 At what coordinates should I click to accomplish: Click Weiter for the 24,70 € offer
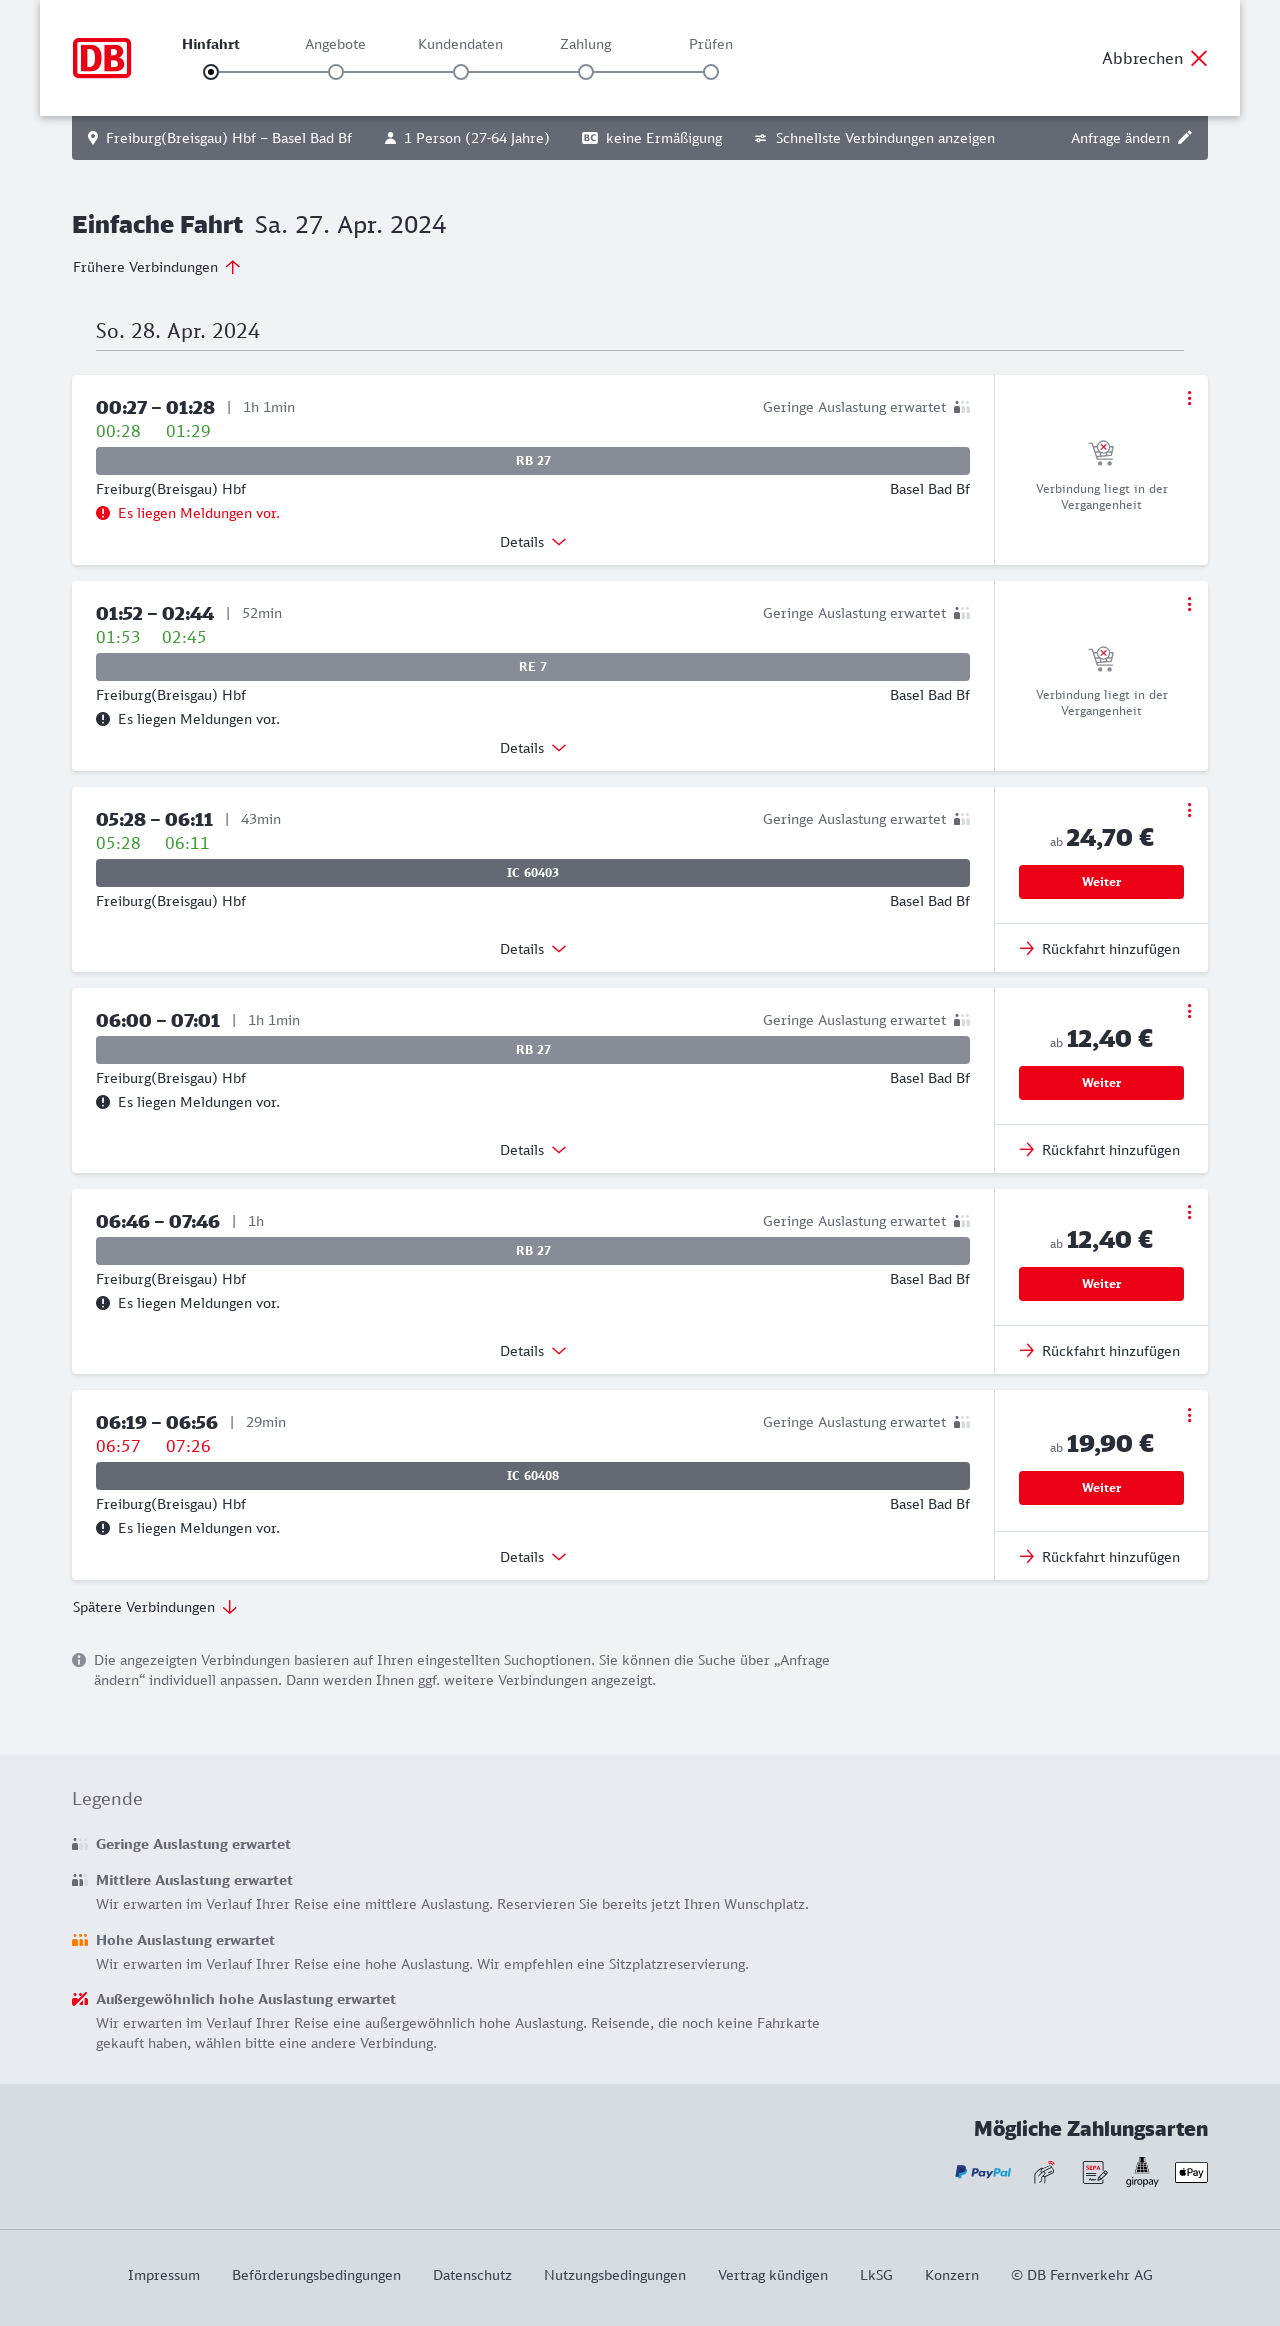tap(1101, 882)
